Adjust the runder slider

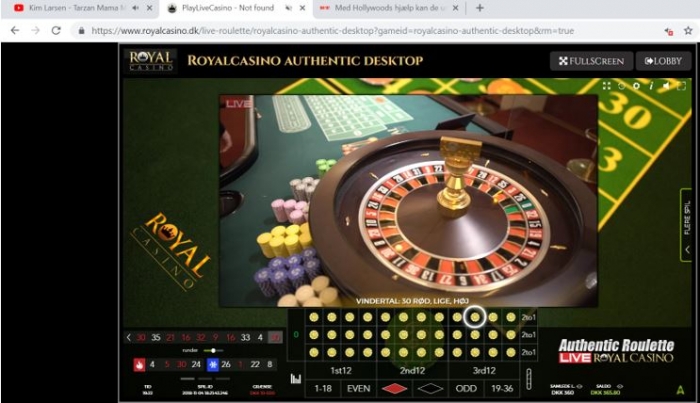coord(213,350)
